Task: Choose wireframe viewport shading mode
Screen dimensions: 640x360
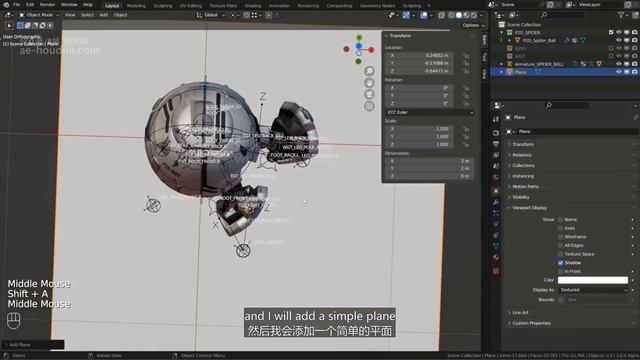Action: tap(451, 15)
